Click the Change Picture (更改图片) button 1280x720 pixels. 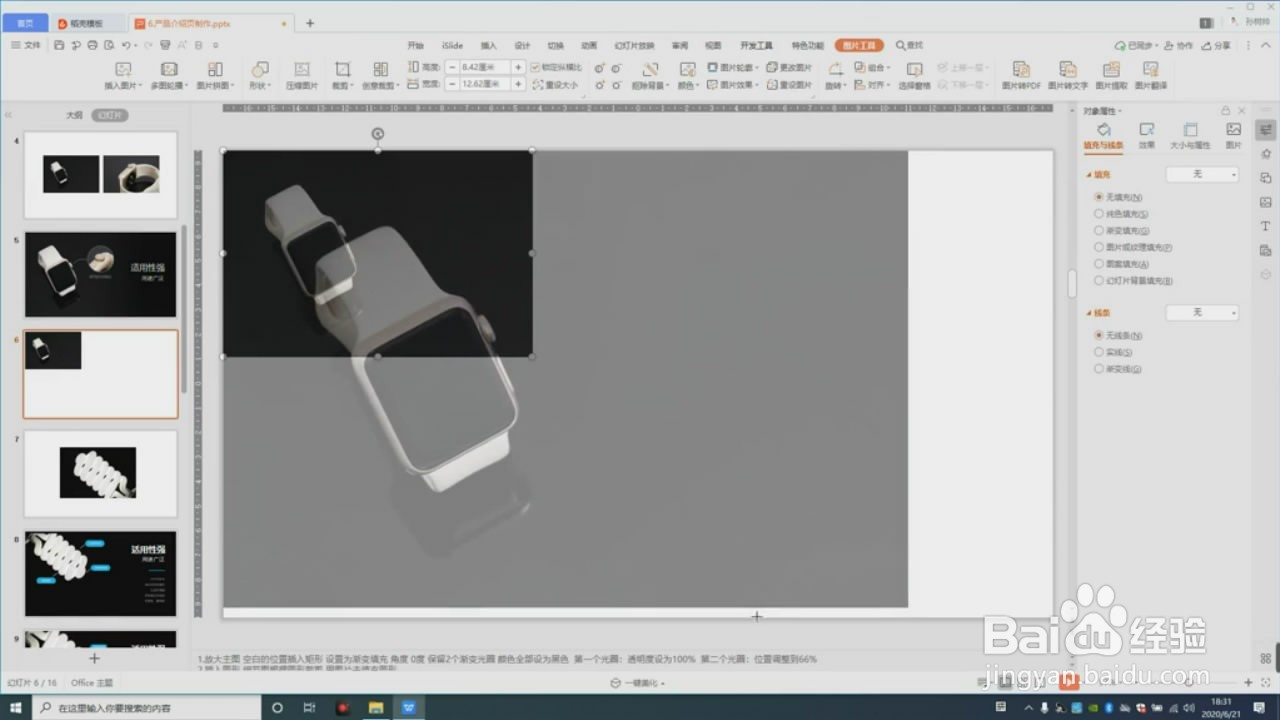[790, 68]
